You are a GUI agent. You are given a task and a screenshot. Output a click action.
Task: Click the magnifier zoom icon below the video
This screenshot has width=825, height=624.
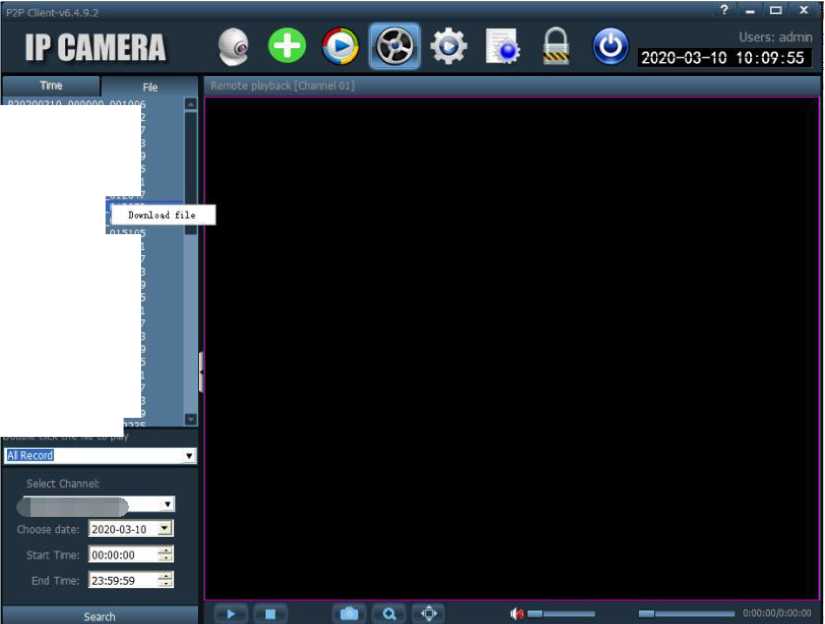click(x=389, y=614)
